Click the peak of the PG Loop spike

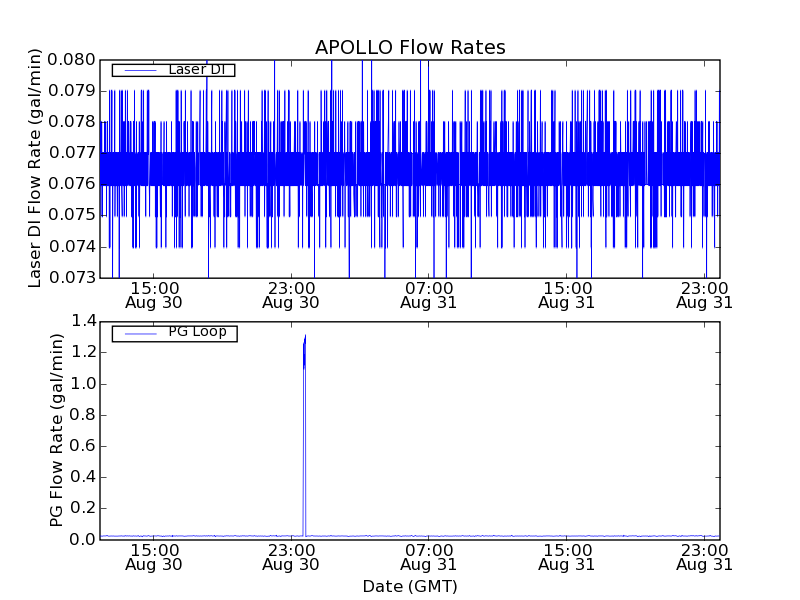pyautogui.click(x=305, y=336)
